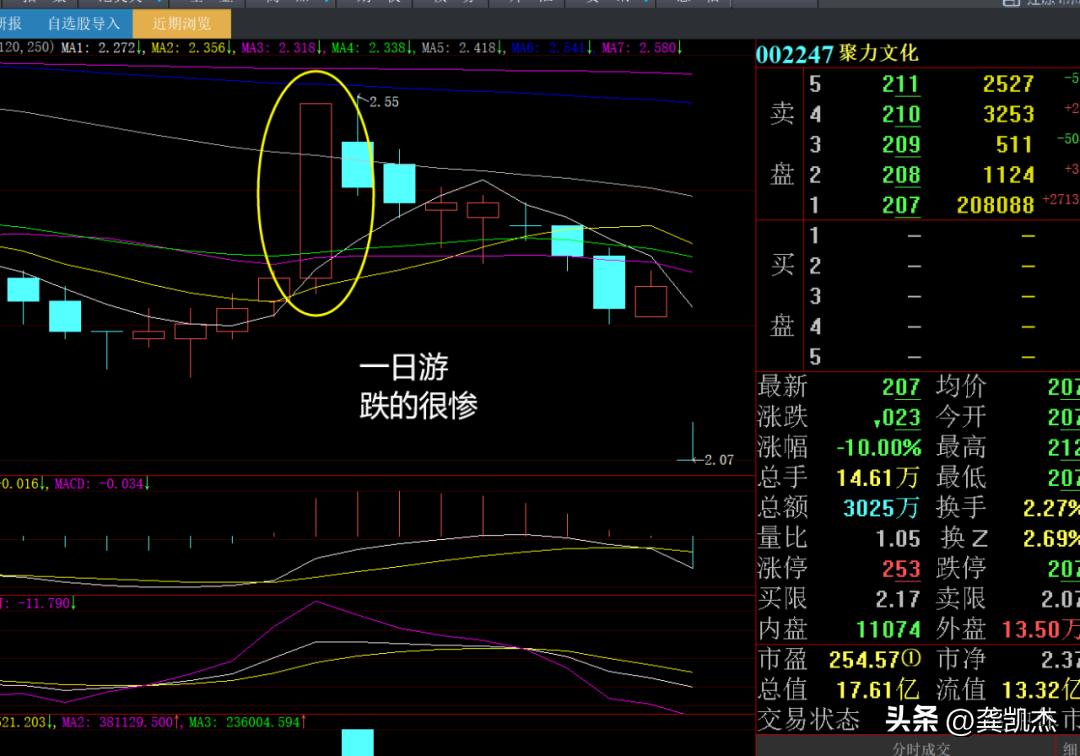Open the 自选股导入 tab
Screen dimensions: 1080x756
tap(83, 23)
